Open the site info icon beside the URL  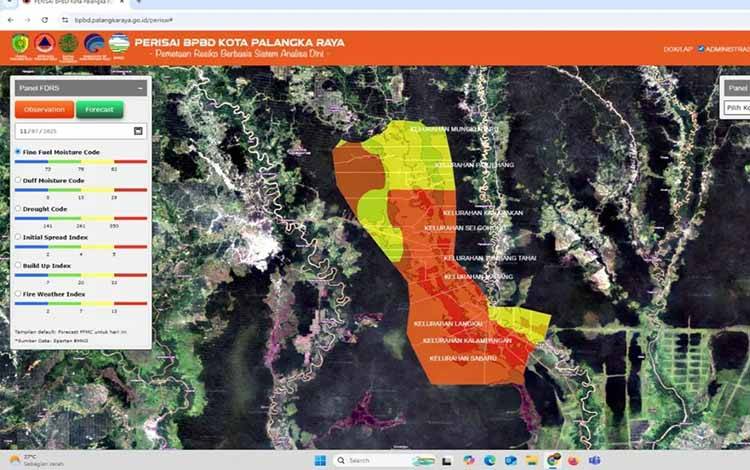coord(65,20)
